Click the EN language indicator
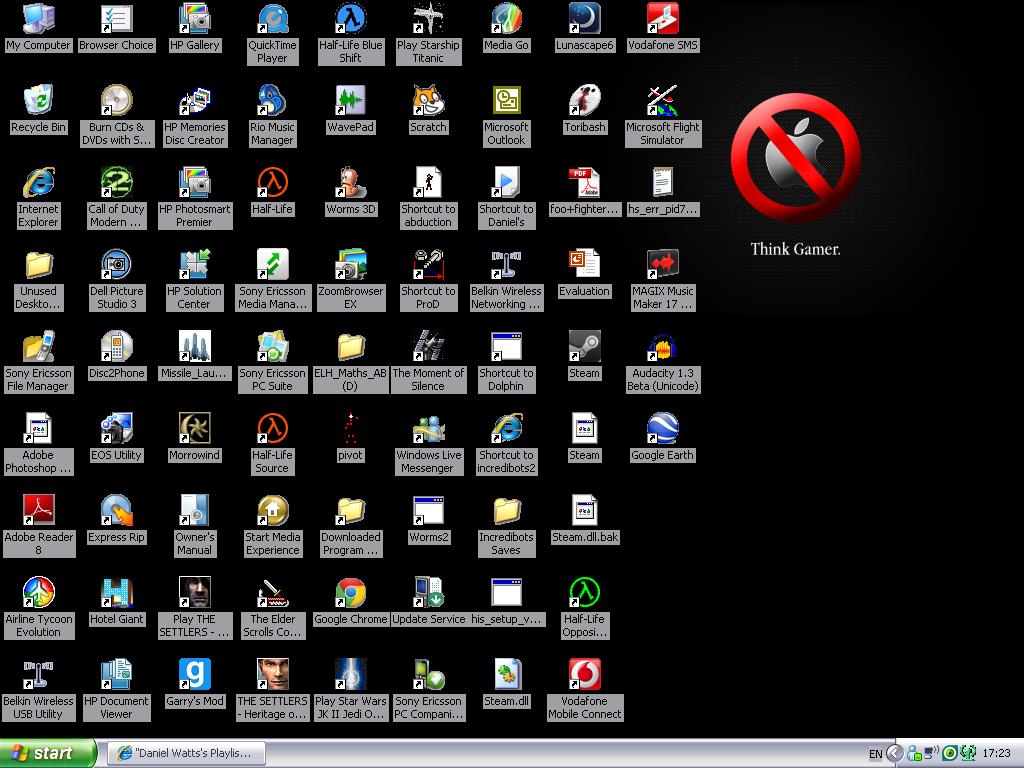Image resolution: width=1024 pixels, height=768 pixels. point(875,754)
